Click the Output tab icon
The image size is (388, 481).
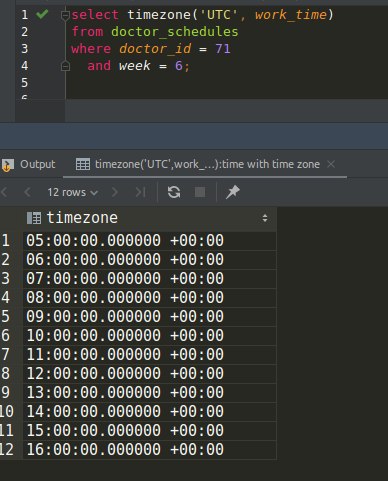click(7, 165)
